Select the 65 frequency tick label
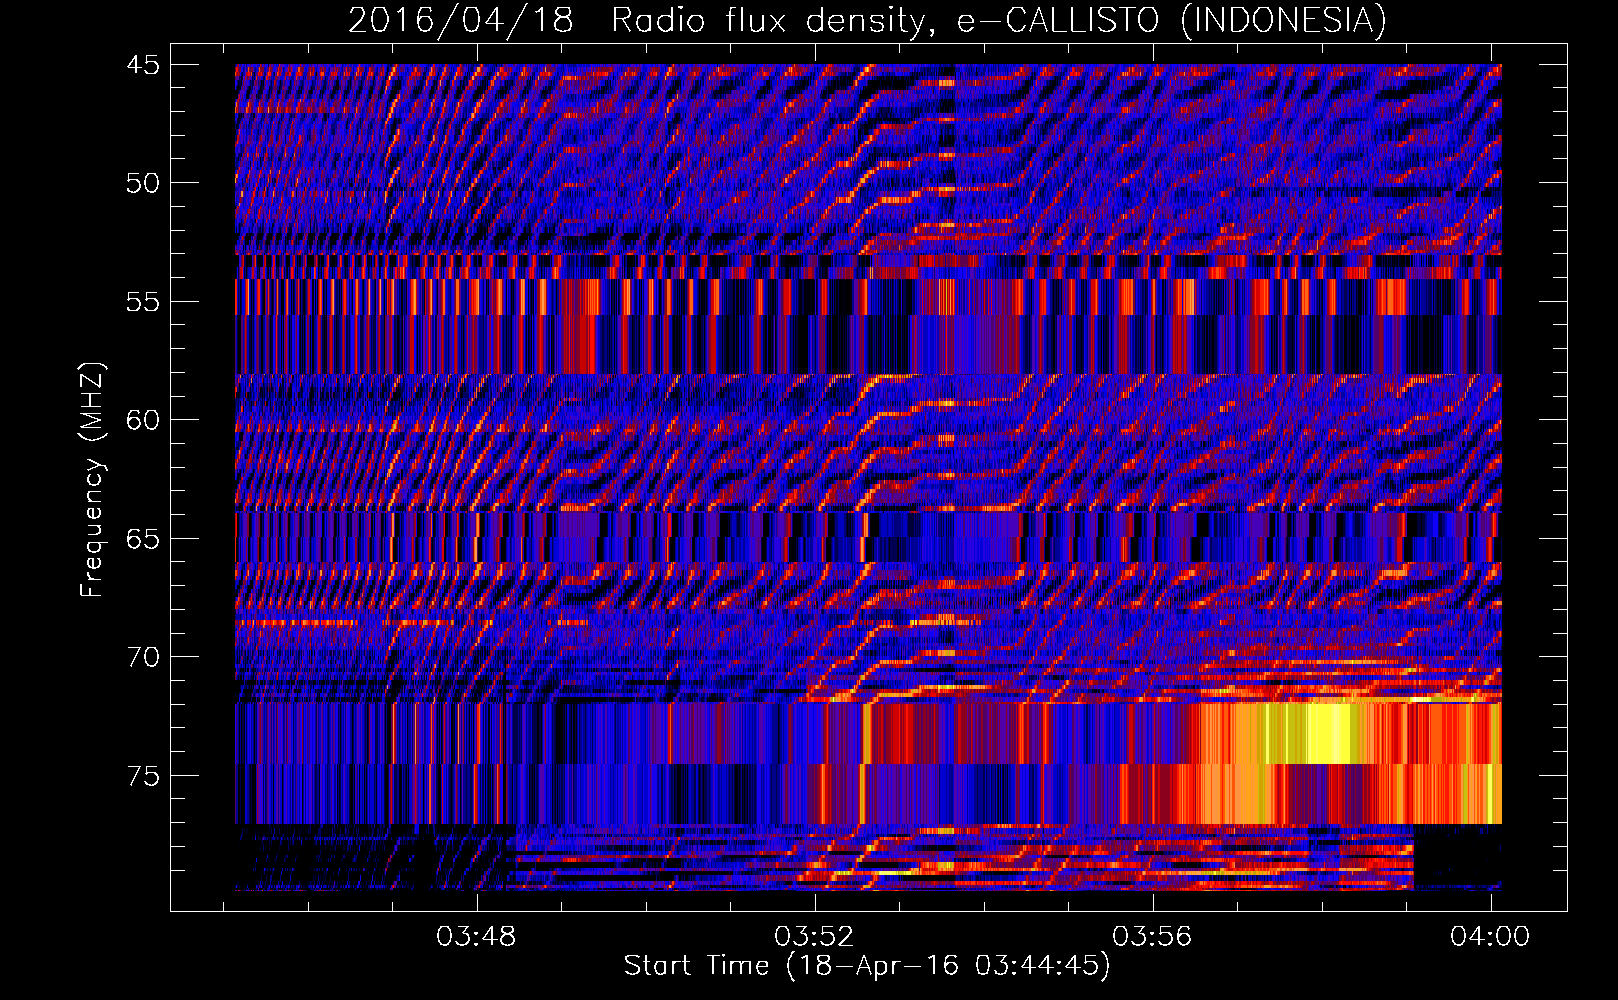The width and height of the screenshot is (1618, 1000). pyautogui.click(x=143, y=539)
